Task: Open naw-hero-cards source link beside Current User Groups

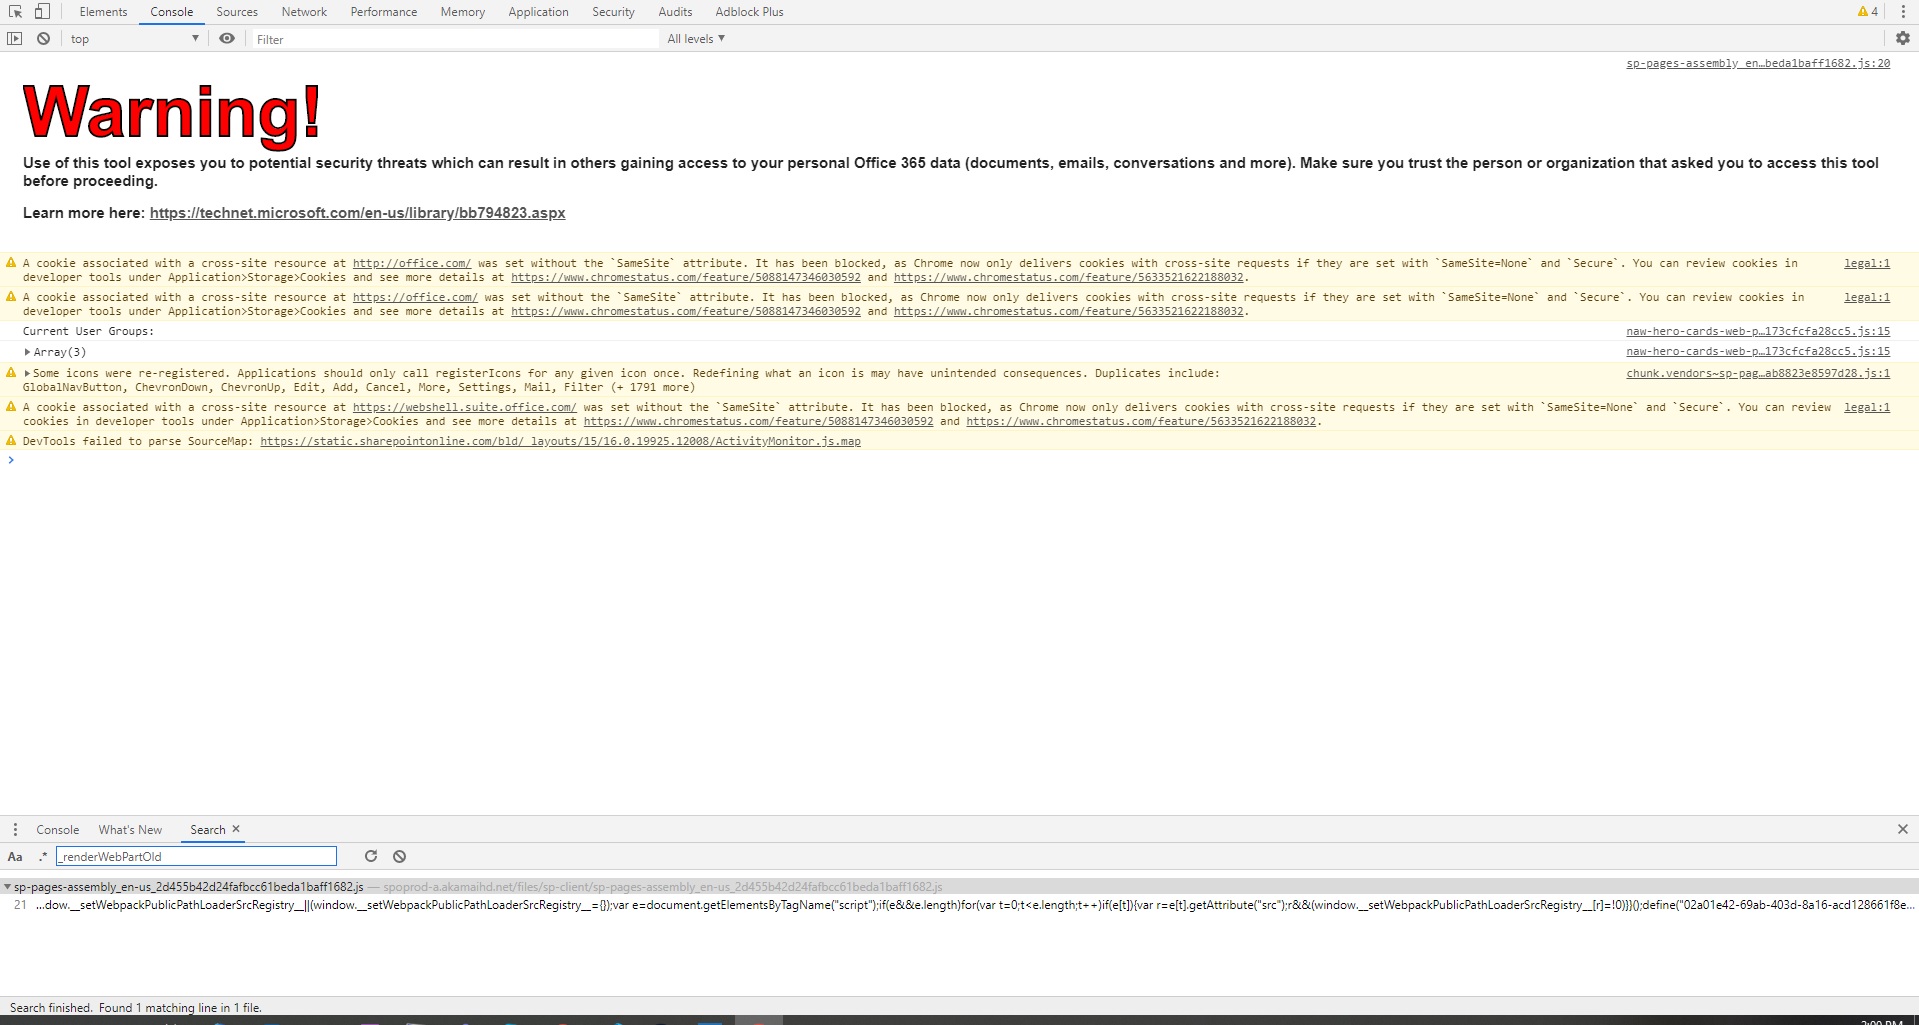Action: point(1758,331)
